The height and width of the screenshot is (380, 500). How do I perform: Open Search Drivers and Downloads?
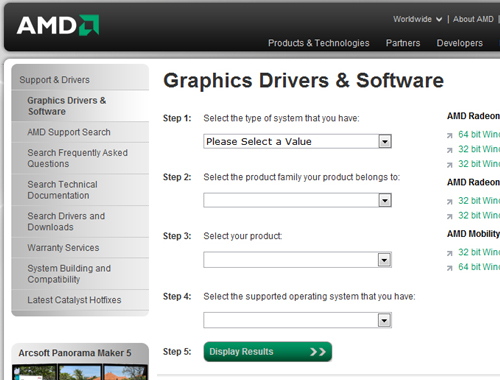80,221
